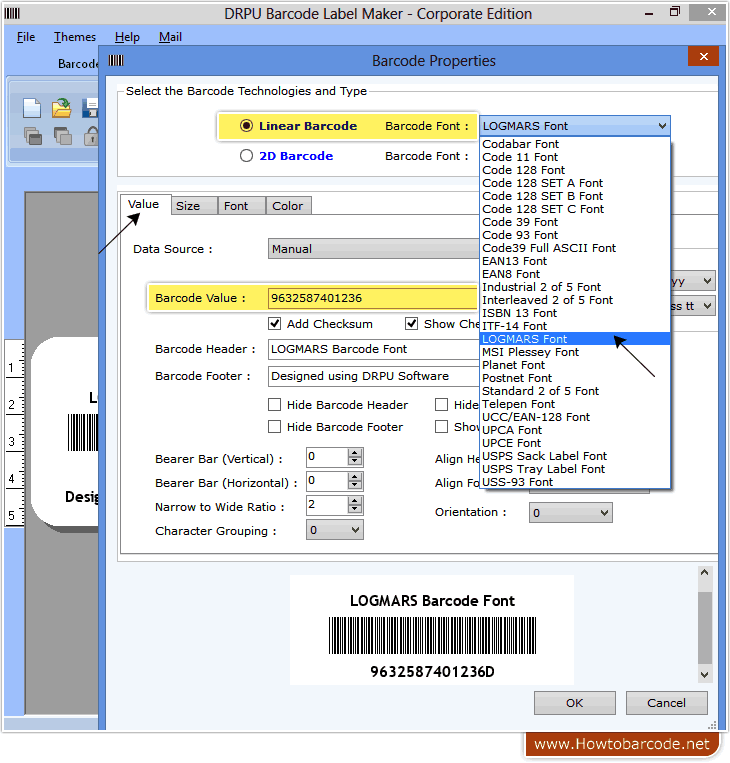
Task: Click the Save floppy disk icon in the main toolbar
Action: 90,108
